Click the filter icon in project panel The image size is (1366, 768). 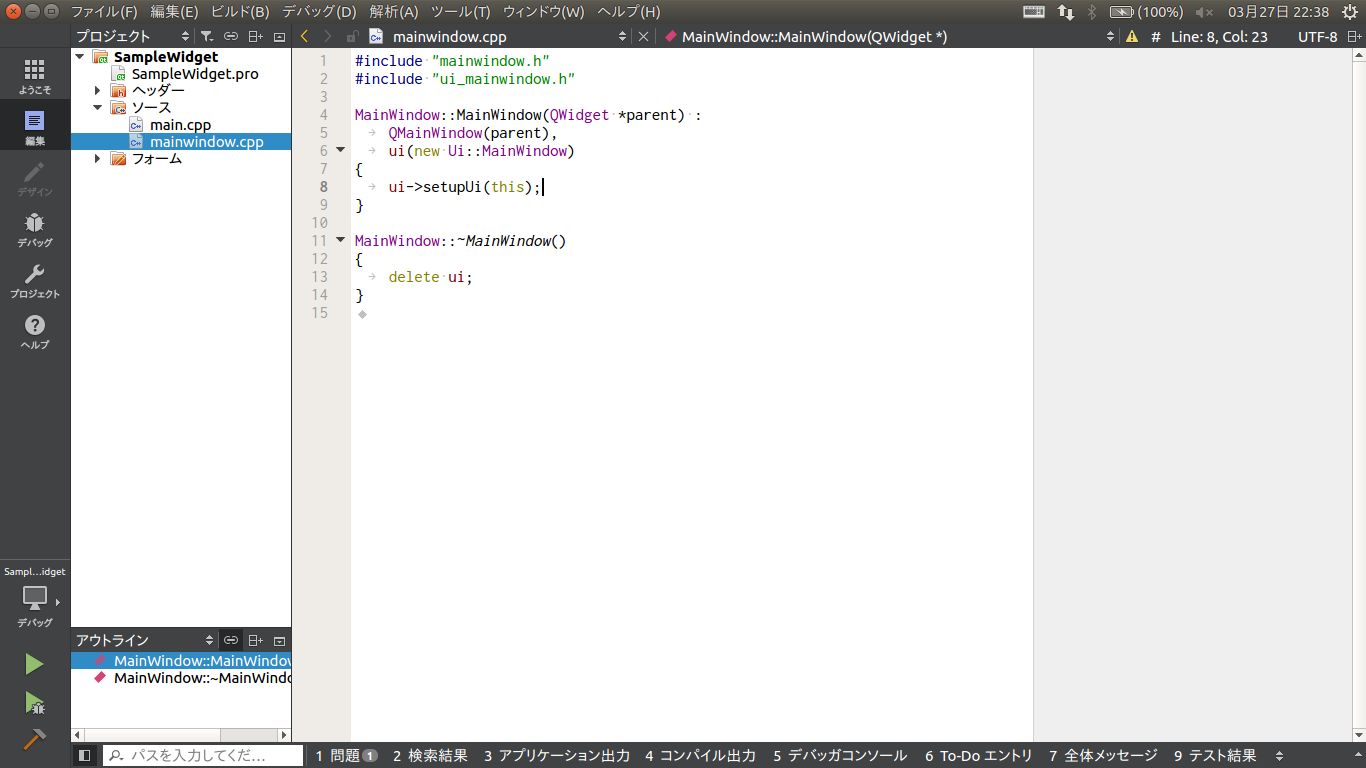pyautogui.click(x=206, y=36)
